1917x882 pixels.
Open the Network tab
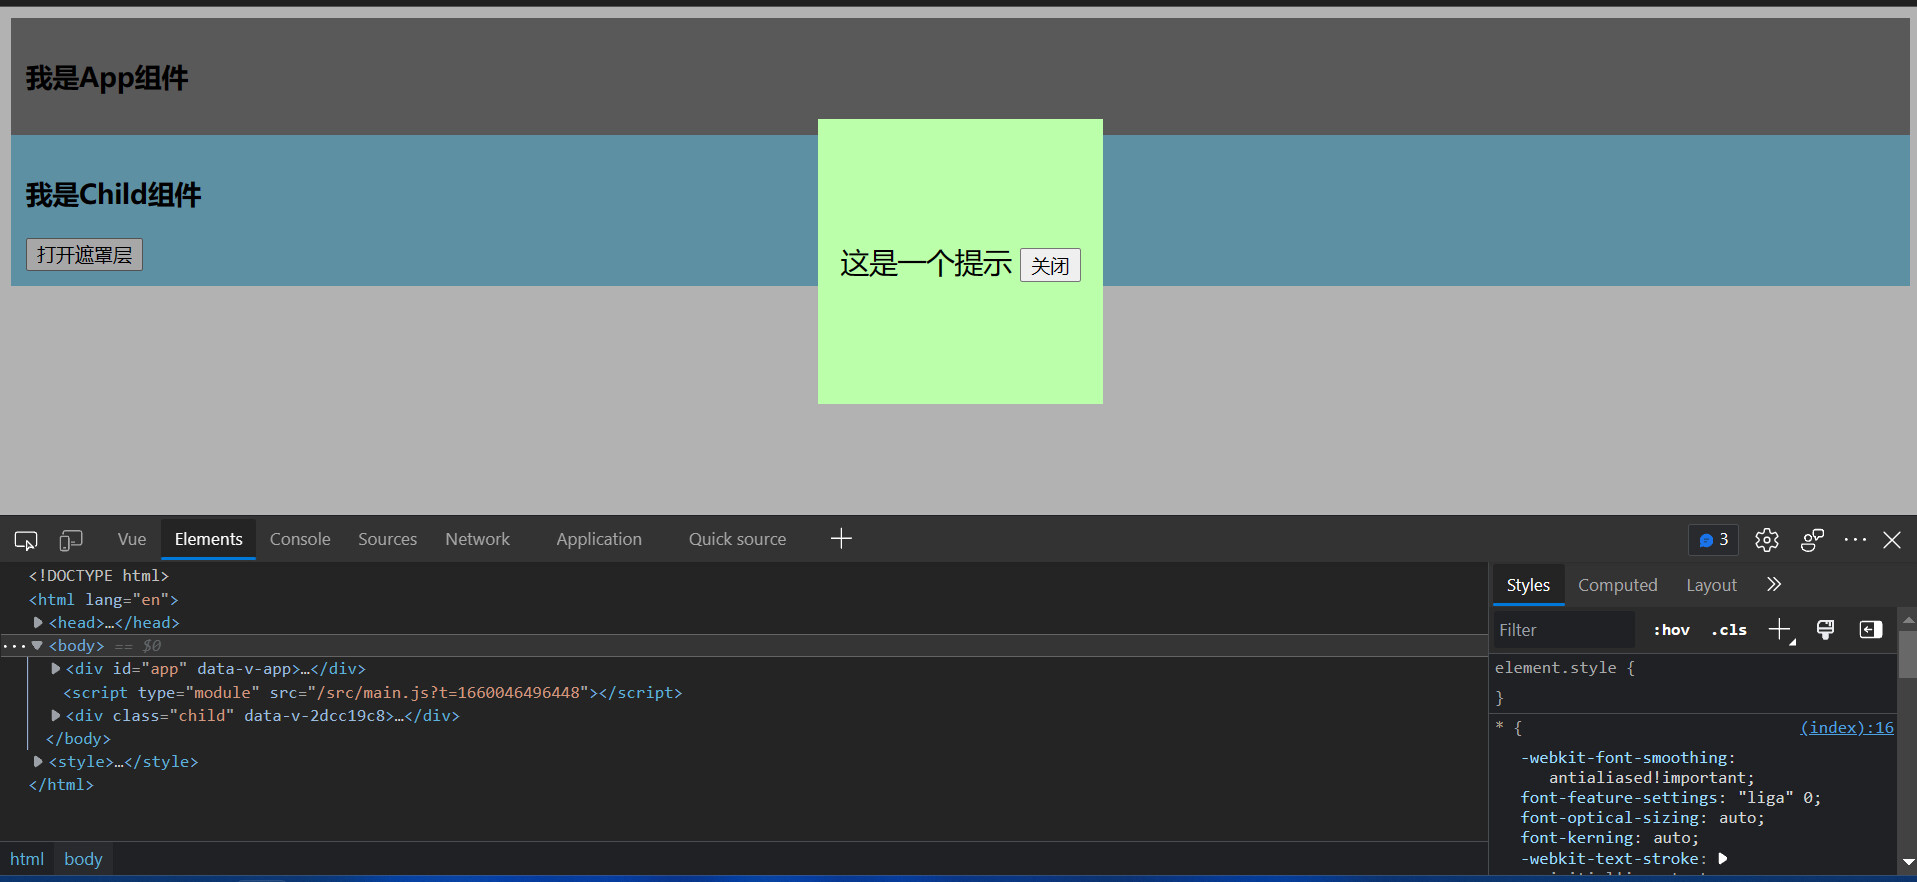pyautogui.click(x=478, y=539)
